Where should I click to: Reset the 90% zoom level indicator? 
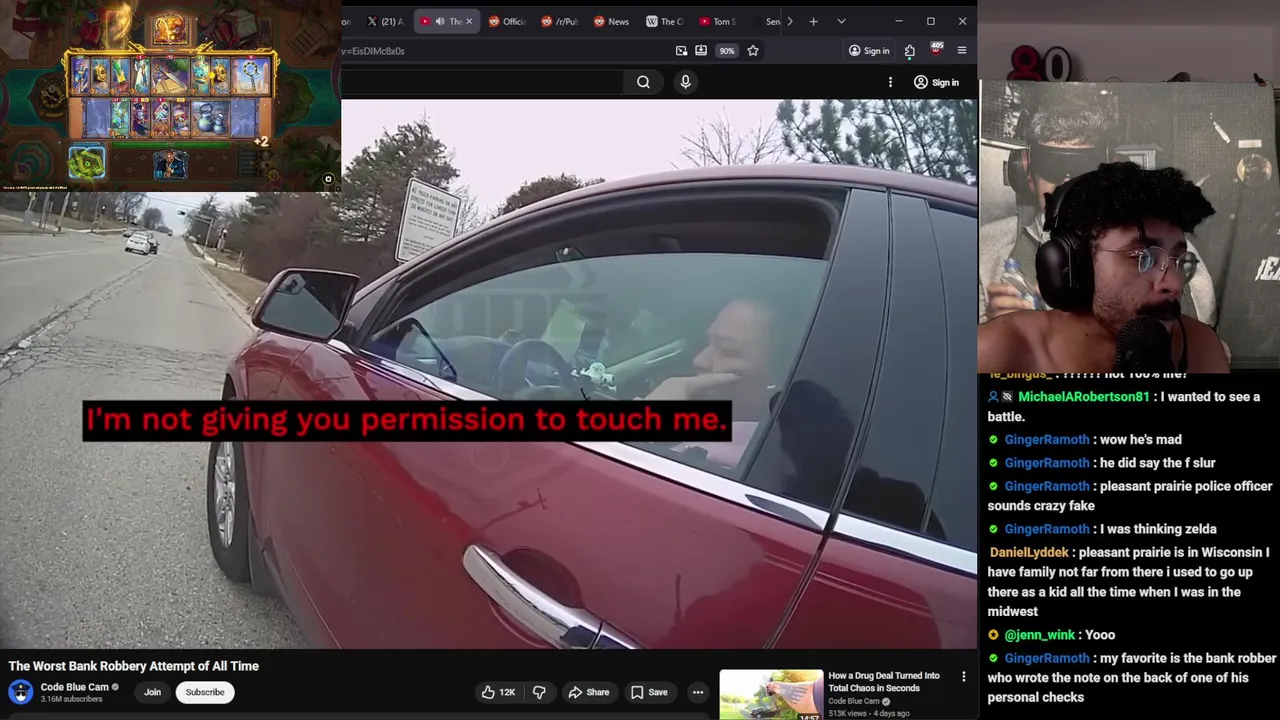[727, 51]
